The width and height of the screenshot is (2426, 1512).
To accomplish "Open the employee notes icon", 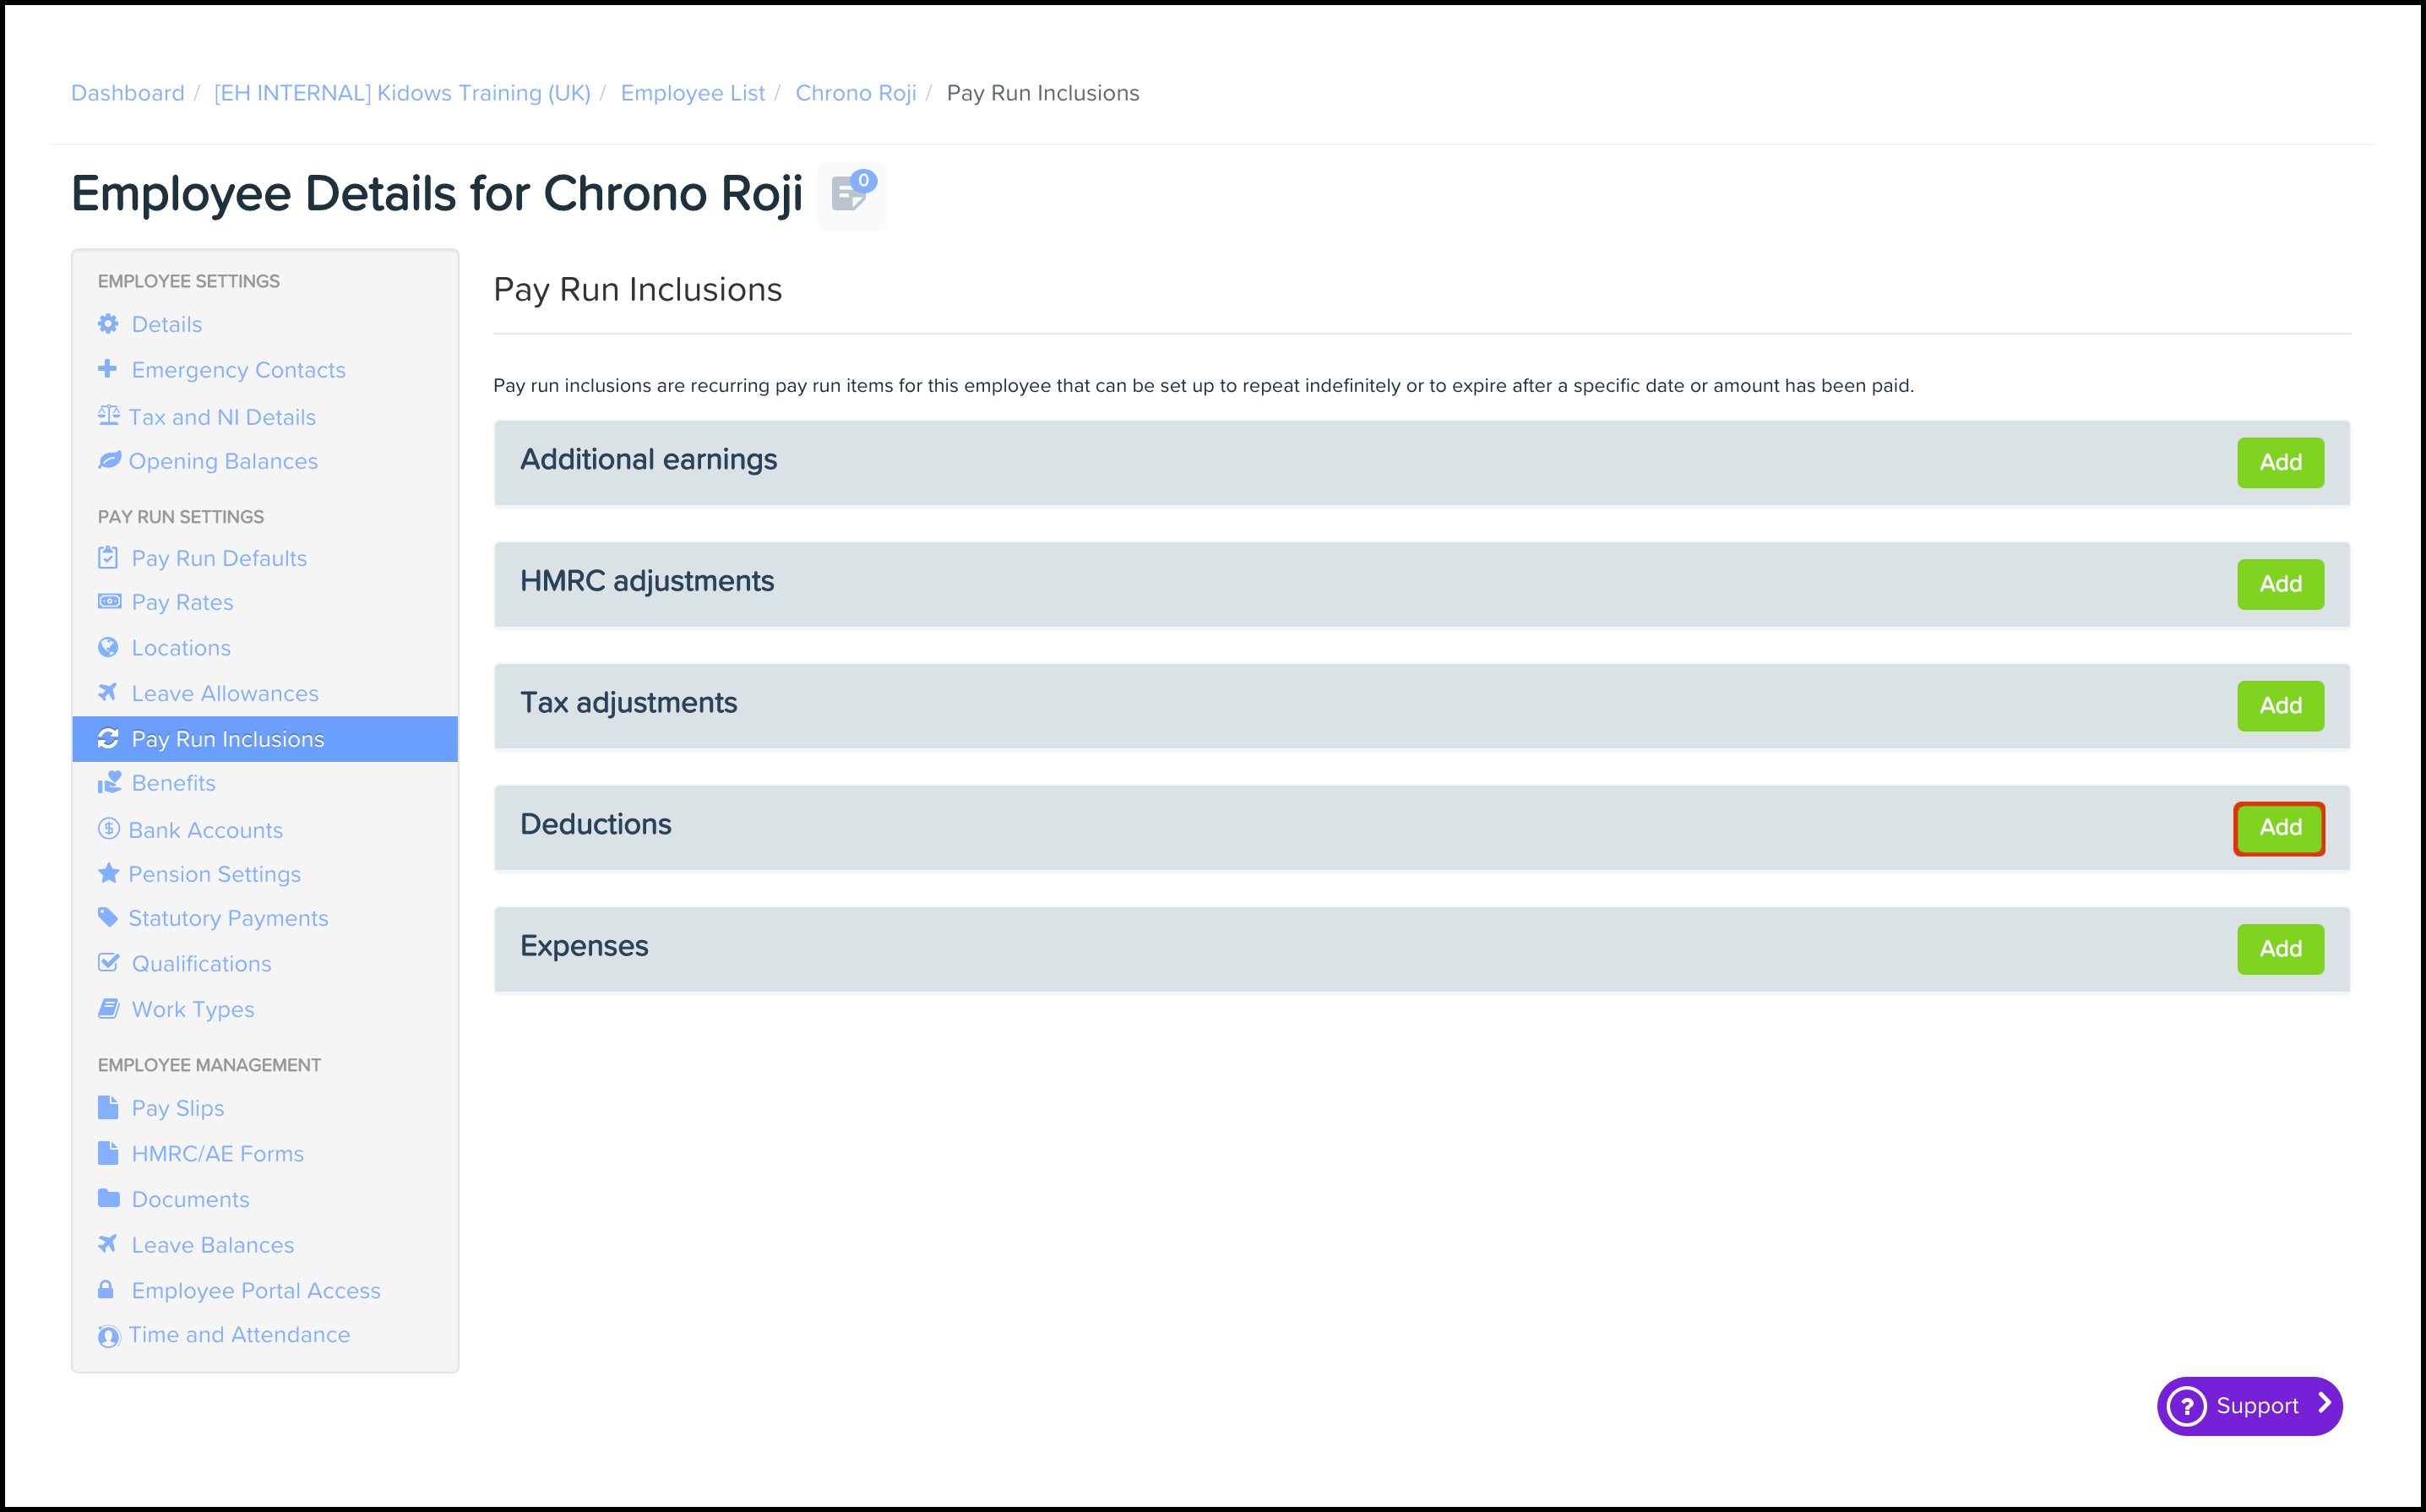I will point(851,194).
